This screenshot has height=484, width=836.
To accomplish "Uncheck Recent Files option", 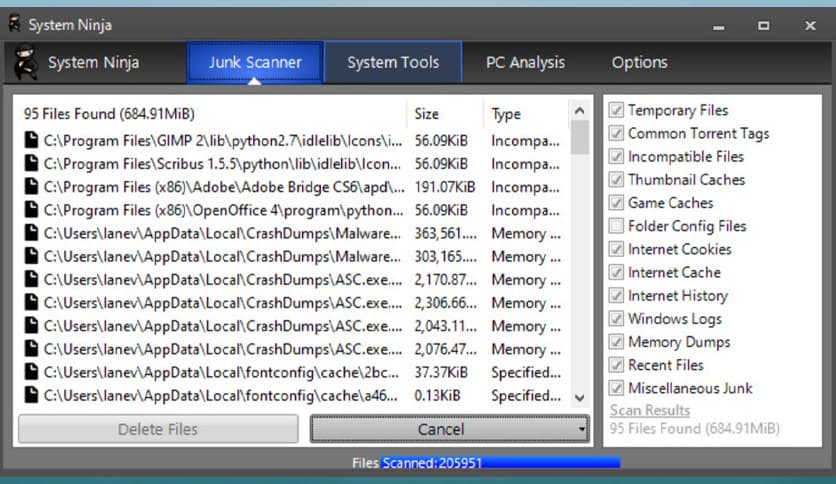I will coord(616,365).
